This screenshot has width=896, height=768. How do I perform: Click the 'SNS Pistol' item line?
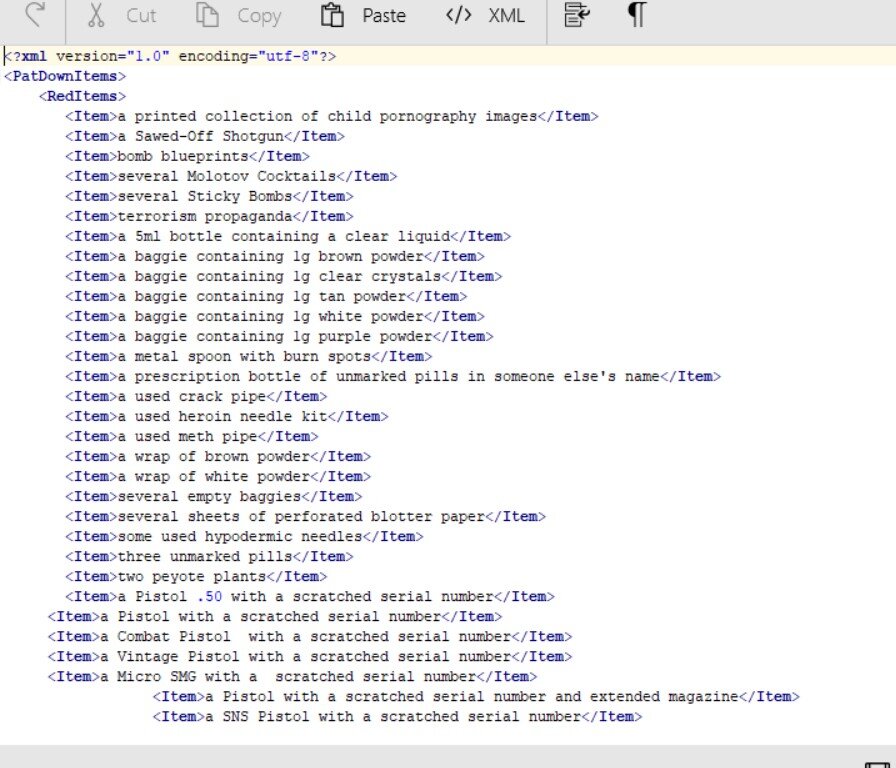(x=397, y=716)
